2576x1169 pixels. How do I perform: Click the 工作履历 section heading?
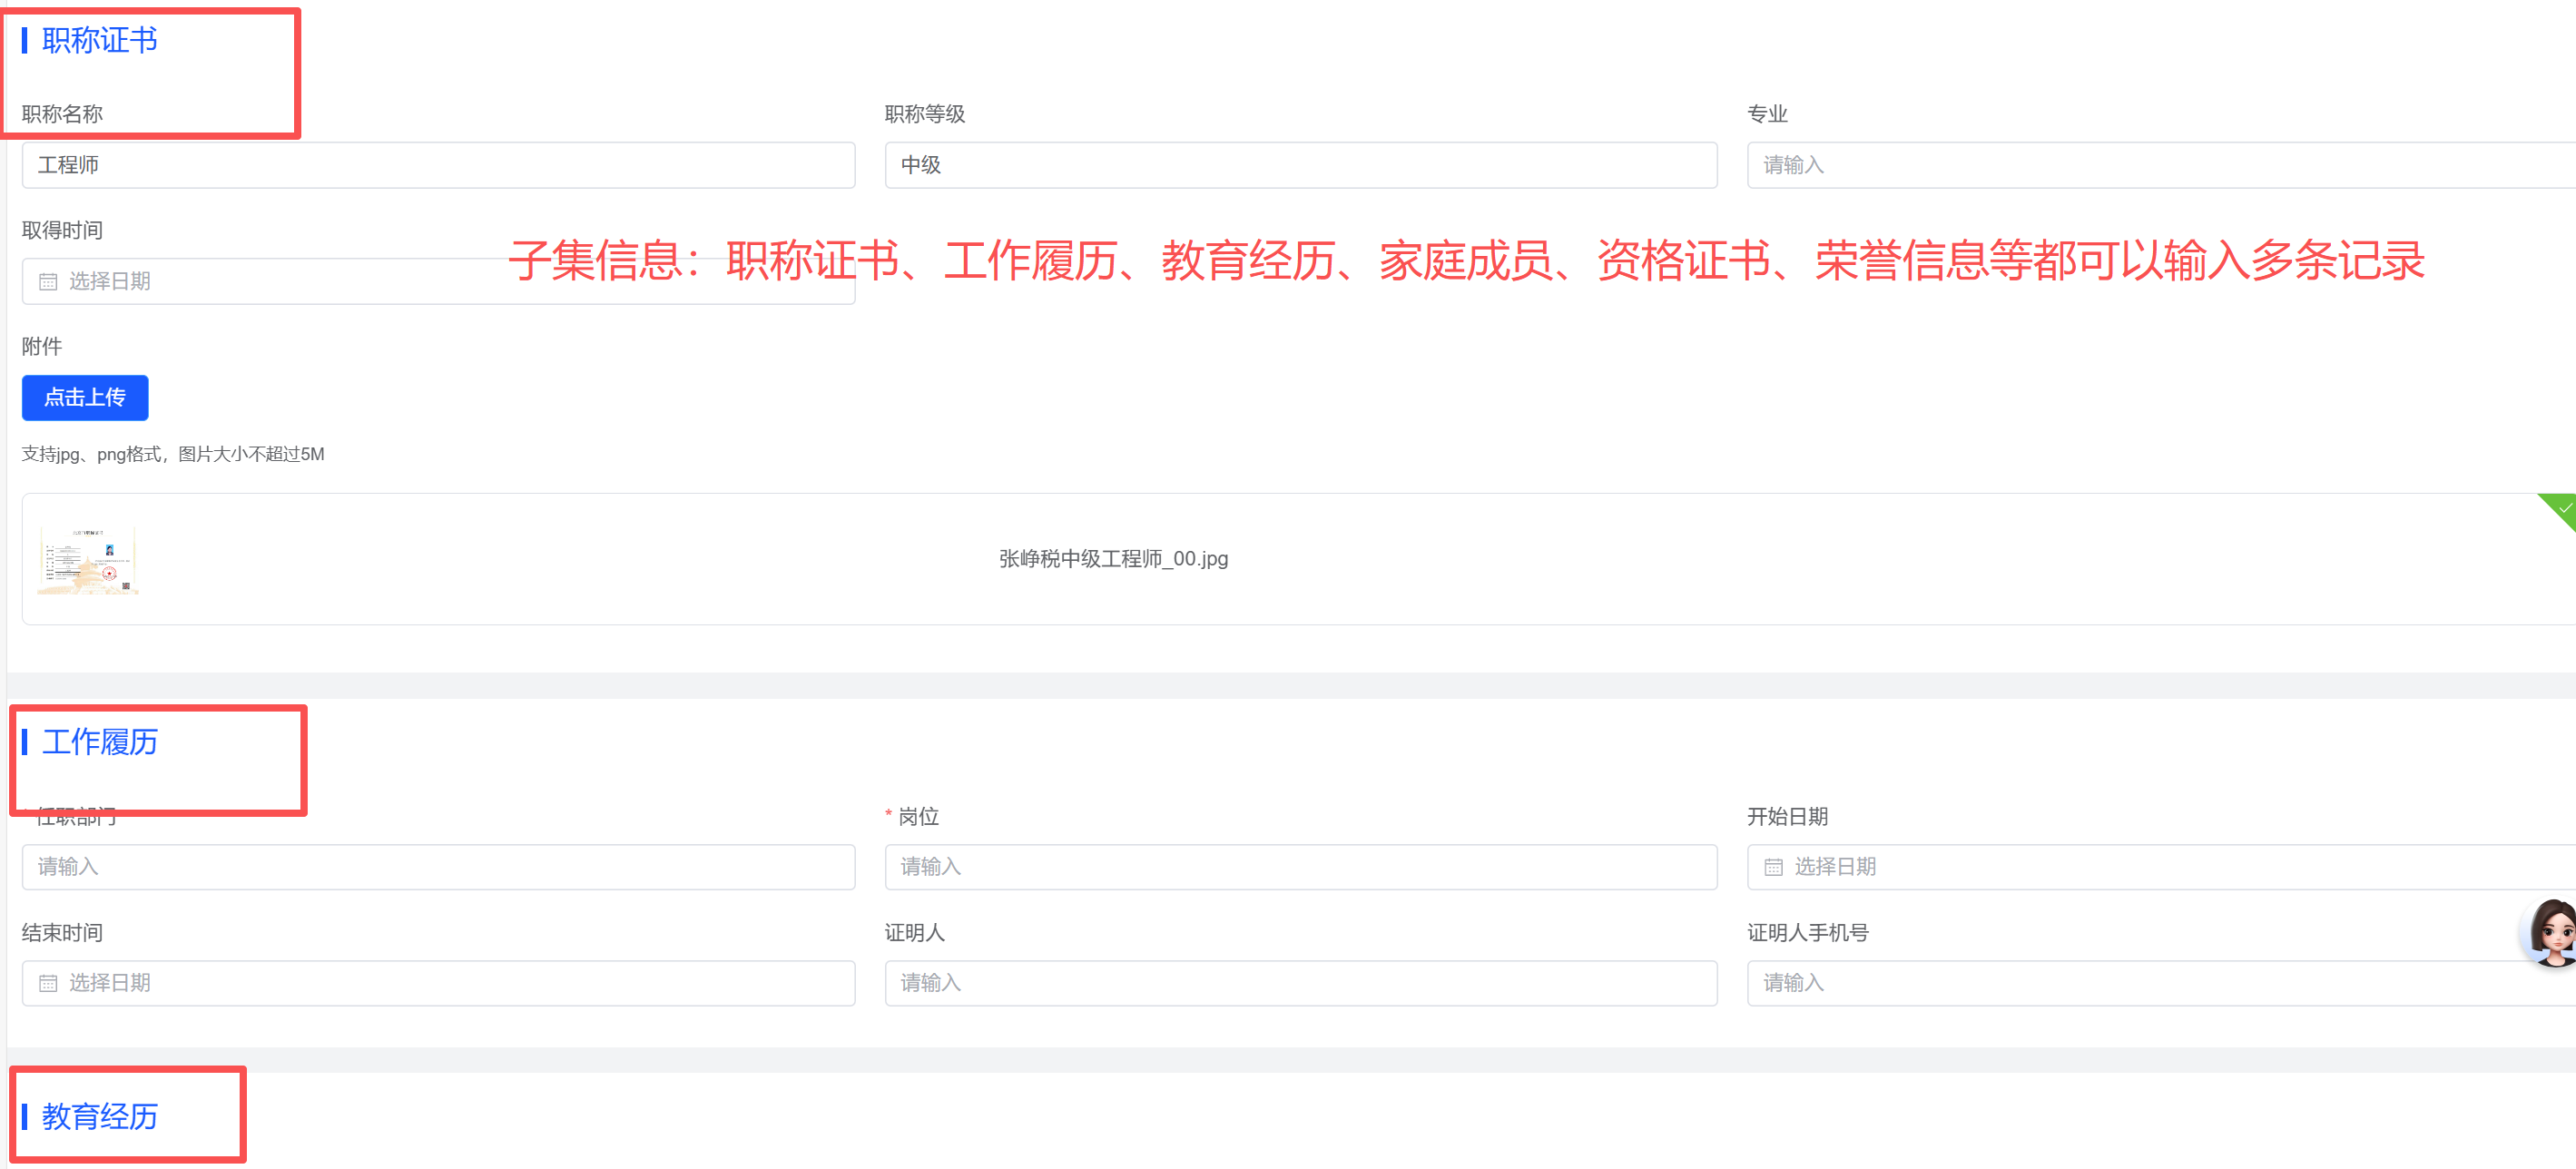(100, 742)
